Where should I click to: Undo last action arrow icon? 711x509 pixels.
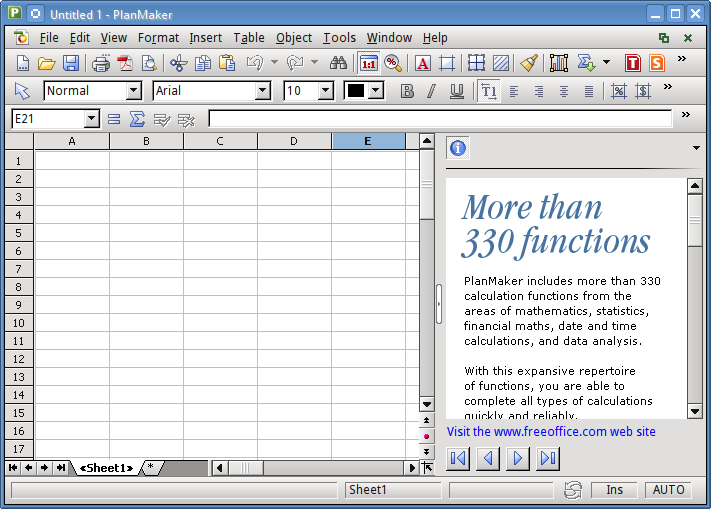click(x=255, y=63)
